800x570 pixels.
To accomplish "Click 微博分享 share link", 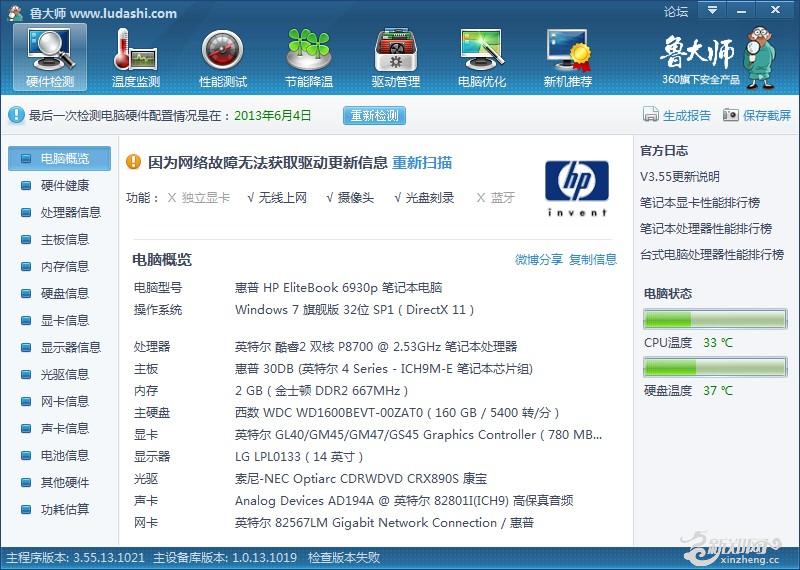I will [539, 259].
